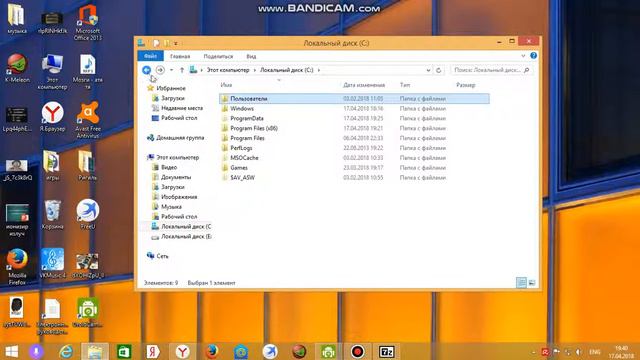Viewport: 640px width, 360px height.
Task: Open the Файл tab
Action: (x=151, y=56)
